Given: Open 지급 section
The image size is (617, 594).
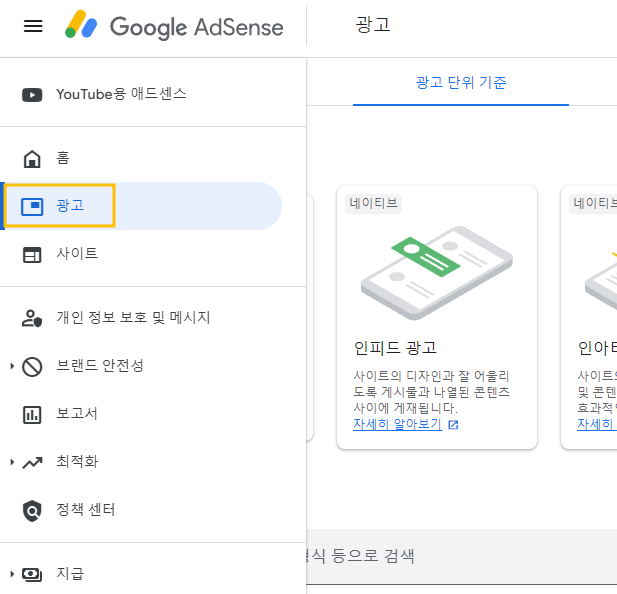Looking at the screenshot, I should [70, 574].
